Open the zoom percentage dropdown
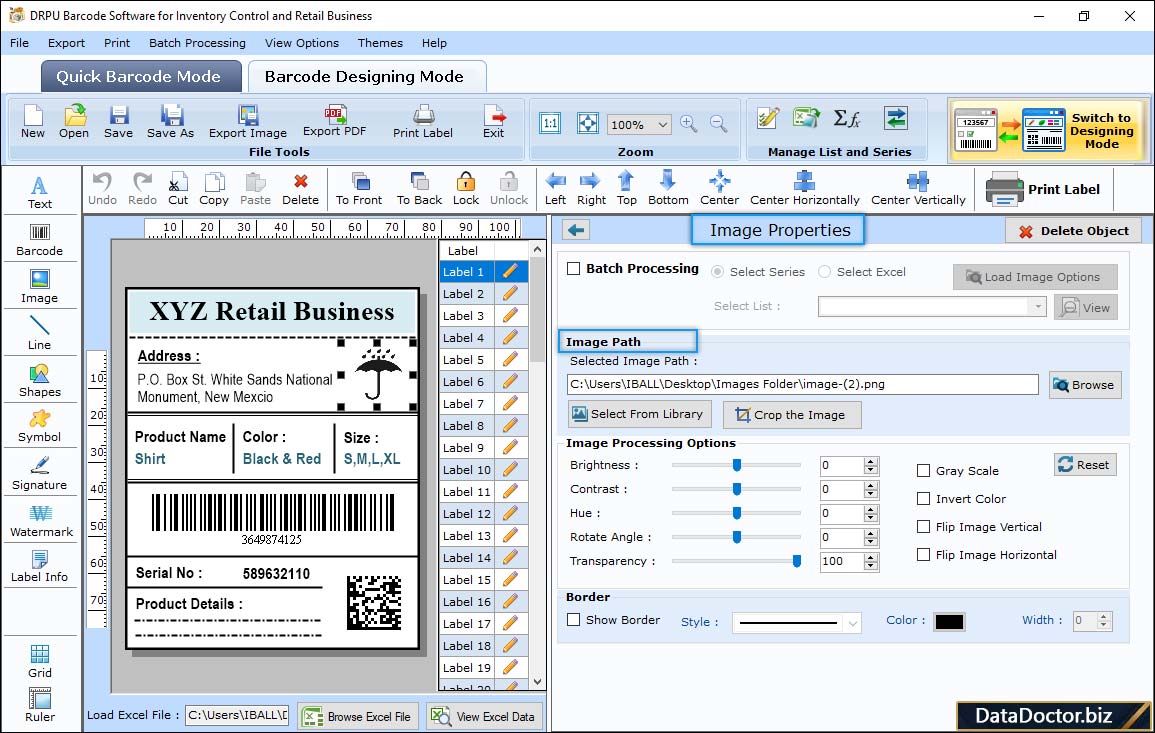Screen dimensions: 1155x733 662,124
